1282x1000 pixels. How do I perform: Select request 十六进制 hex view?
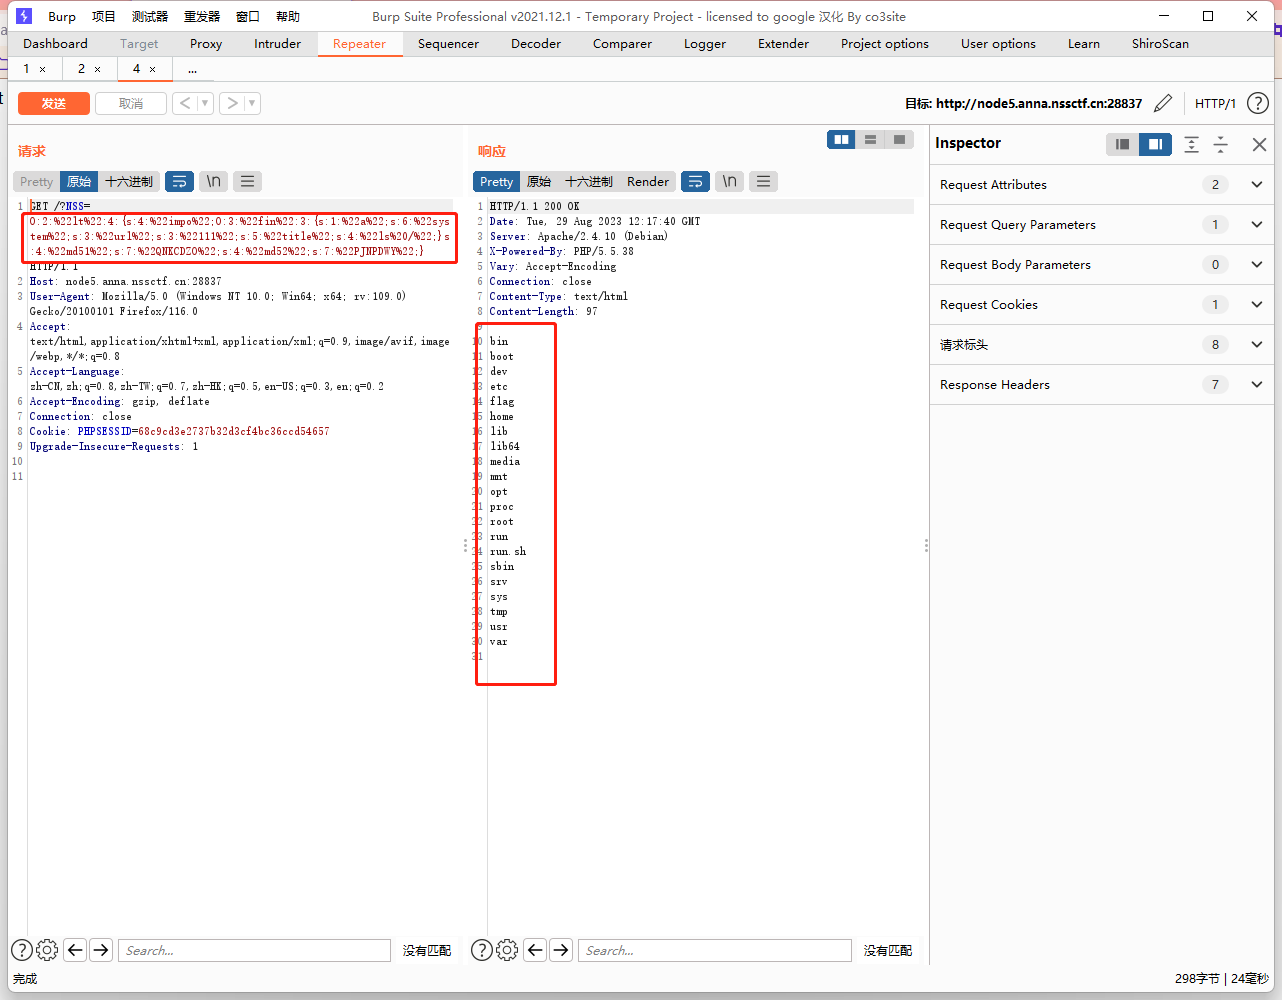129,181
